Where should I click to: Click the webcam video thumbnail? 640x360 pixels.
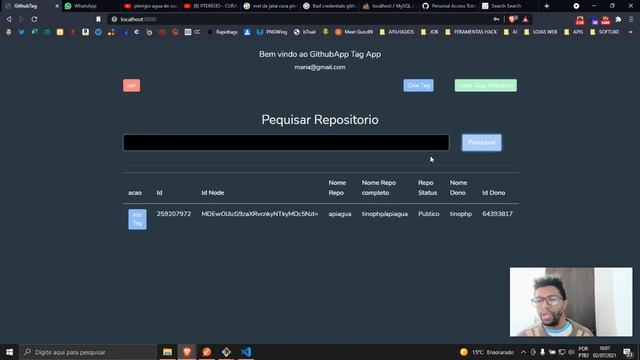click(x=571, y=302)
